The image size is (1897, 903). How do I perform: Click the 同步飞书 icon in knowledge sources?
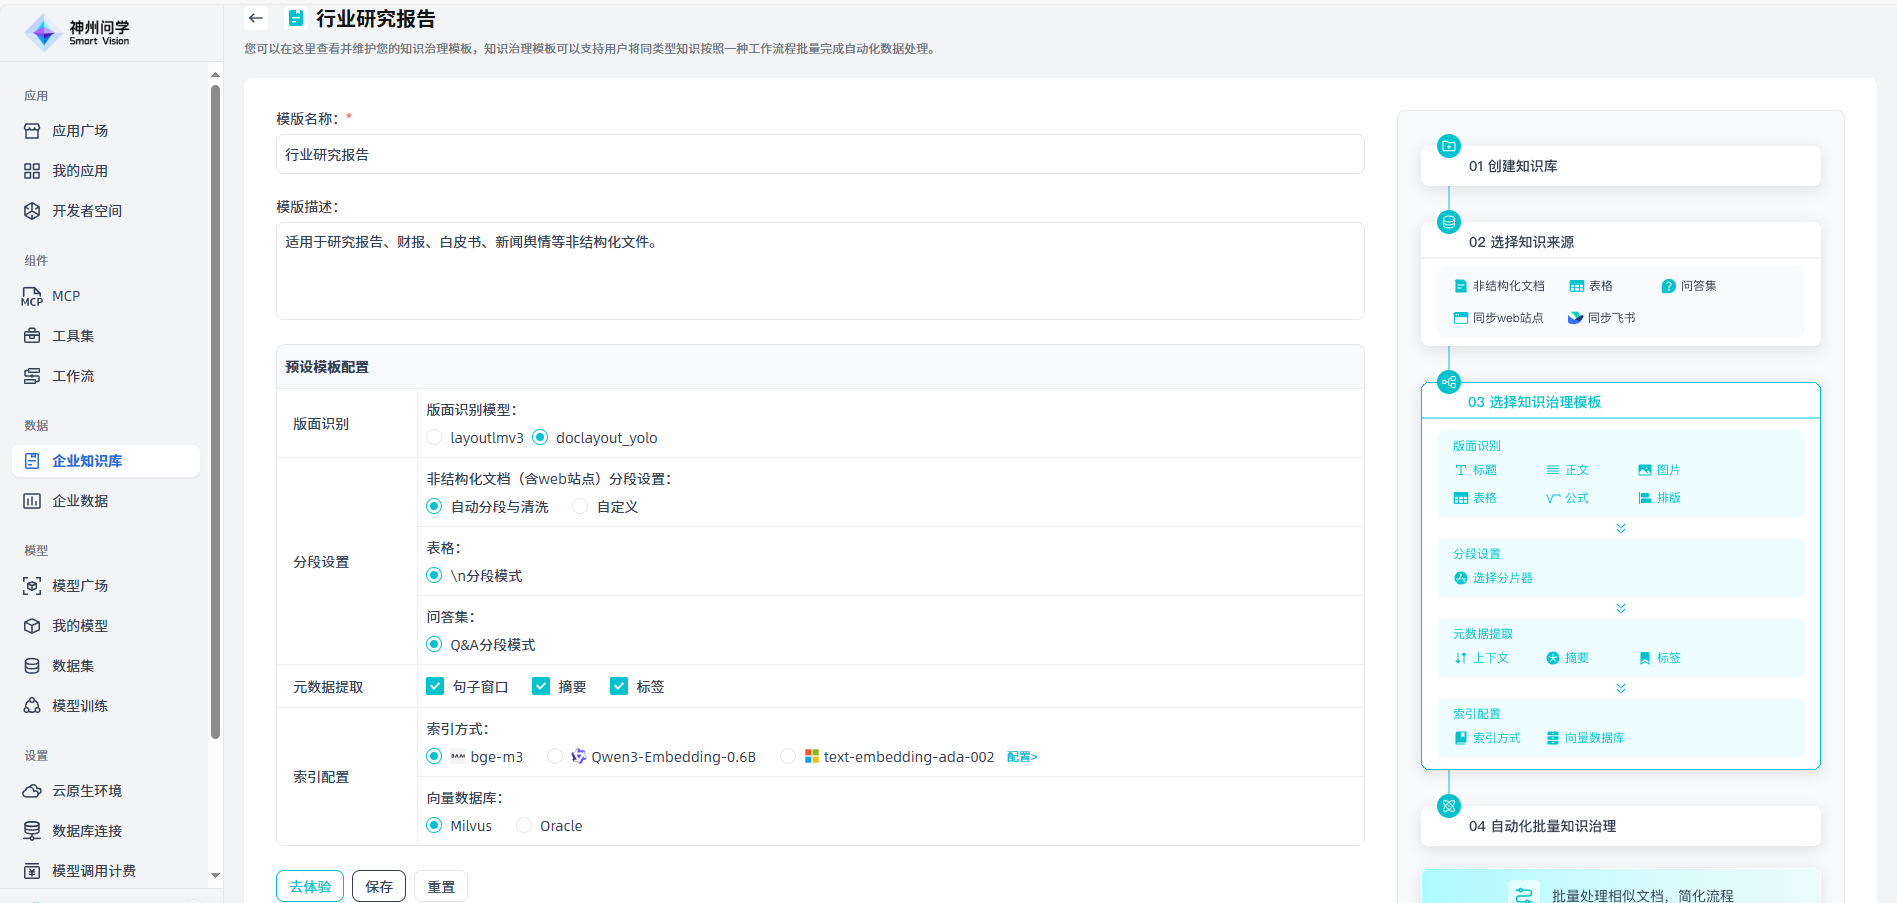point(1575,318)
